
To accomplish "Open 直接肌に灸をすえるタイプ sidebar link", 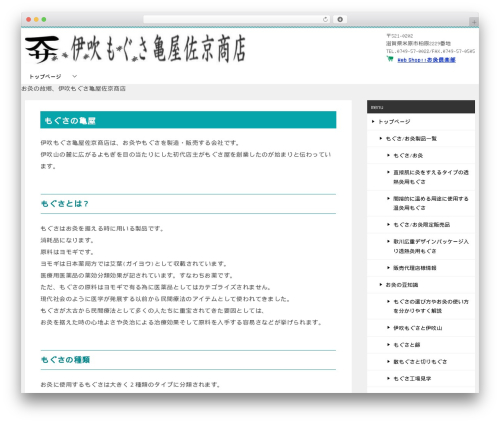I will (431, 177).
